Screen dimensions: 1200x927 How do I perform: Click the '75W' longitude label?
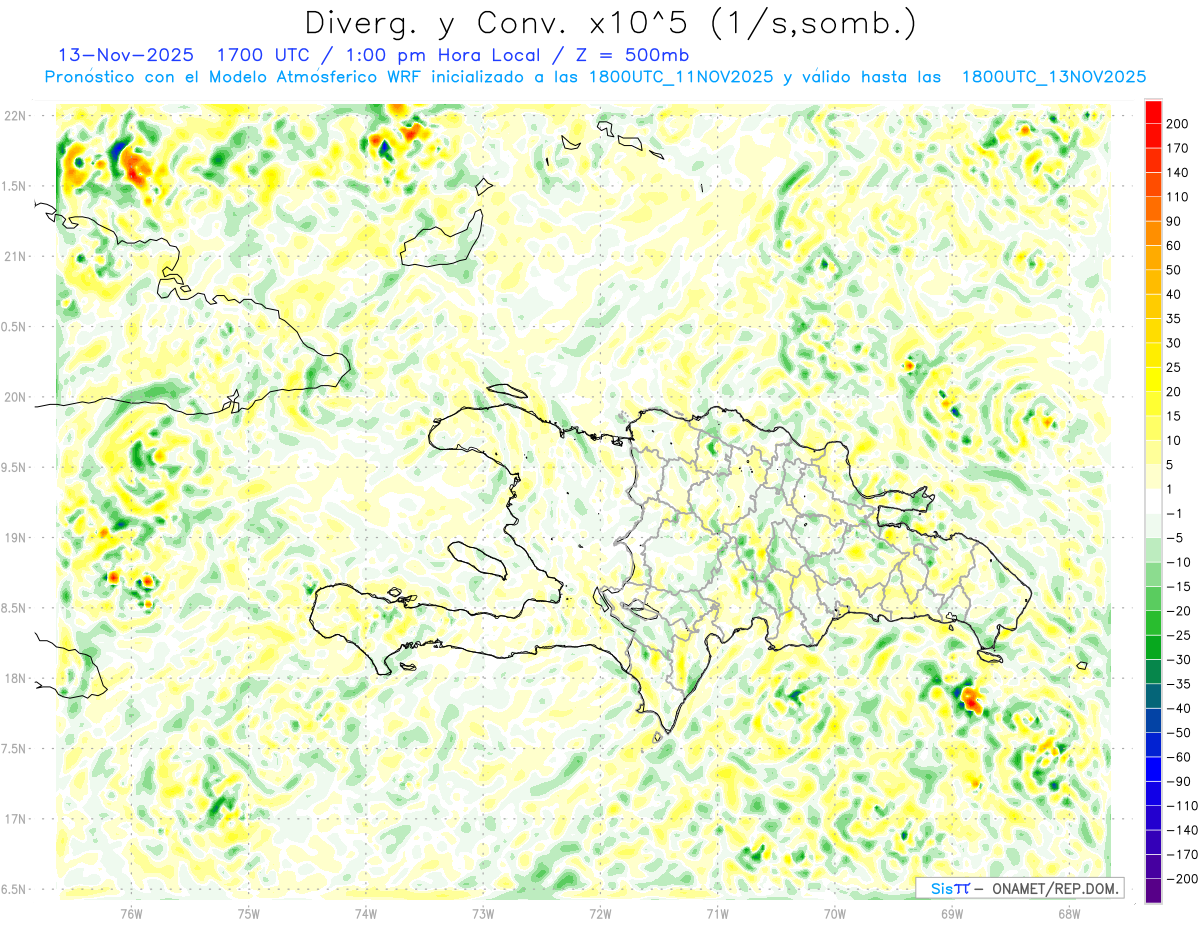click(x=249, y=914)
